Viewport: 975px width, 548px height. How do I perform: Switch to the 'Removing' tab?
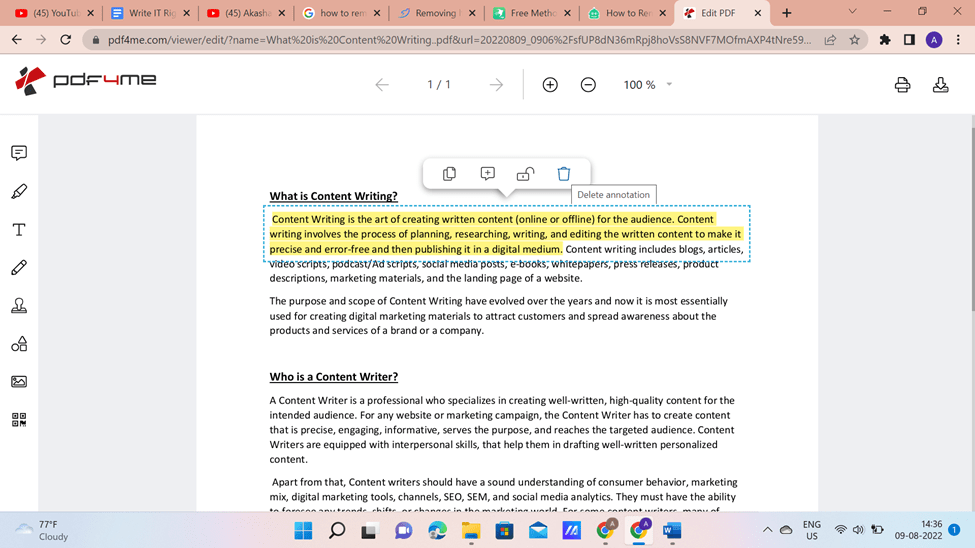pyautogui.click(x=437, y=12)
